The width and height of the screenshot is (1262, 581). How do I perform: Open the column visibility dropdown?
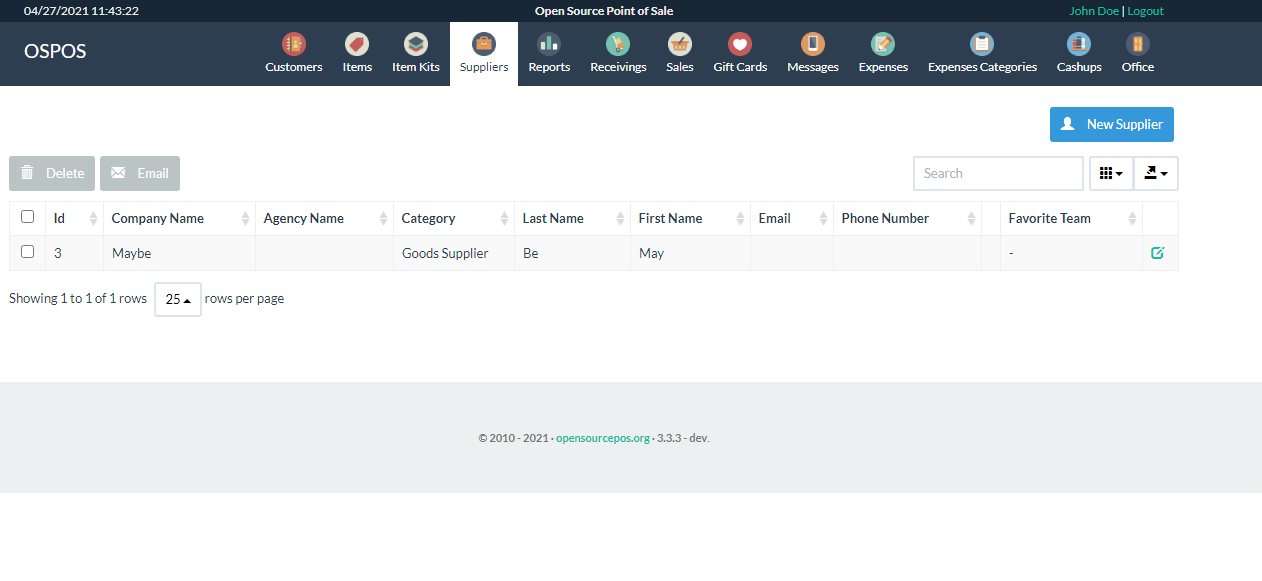pos(1110,173)
